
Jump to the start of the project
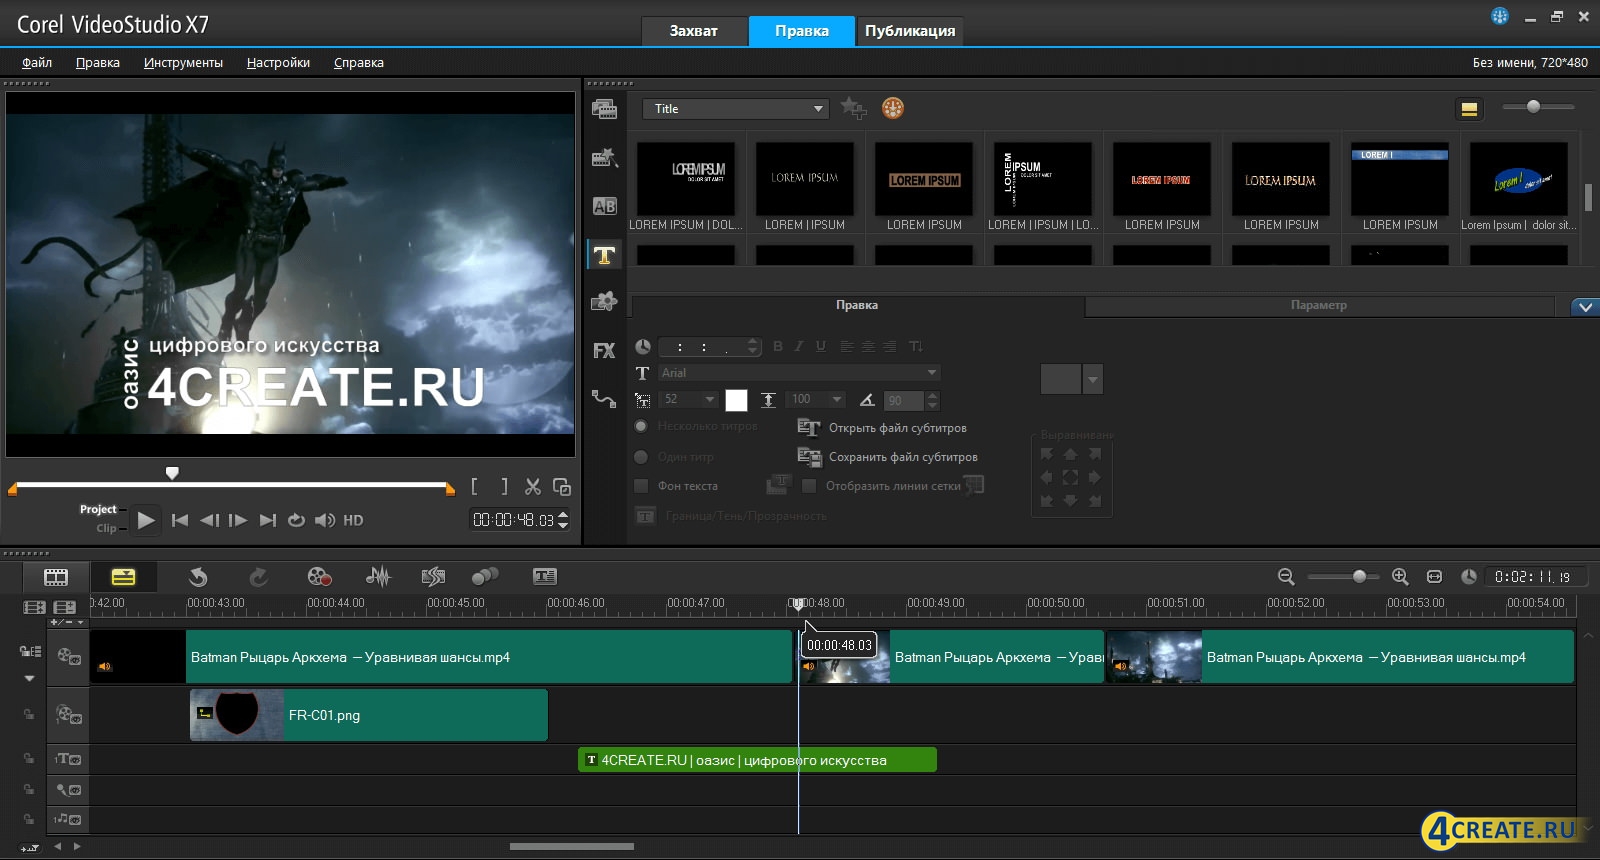point(180,520)
